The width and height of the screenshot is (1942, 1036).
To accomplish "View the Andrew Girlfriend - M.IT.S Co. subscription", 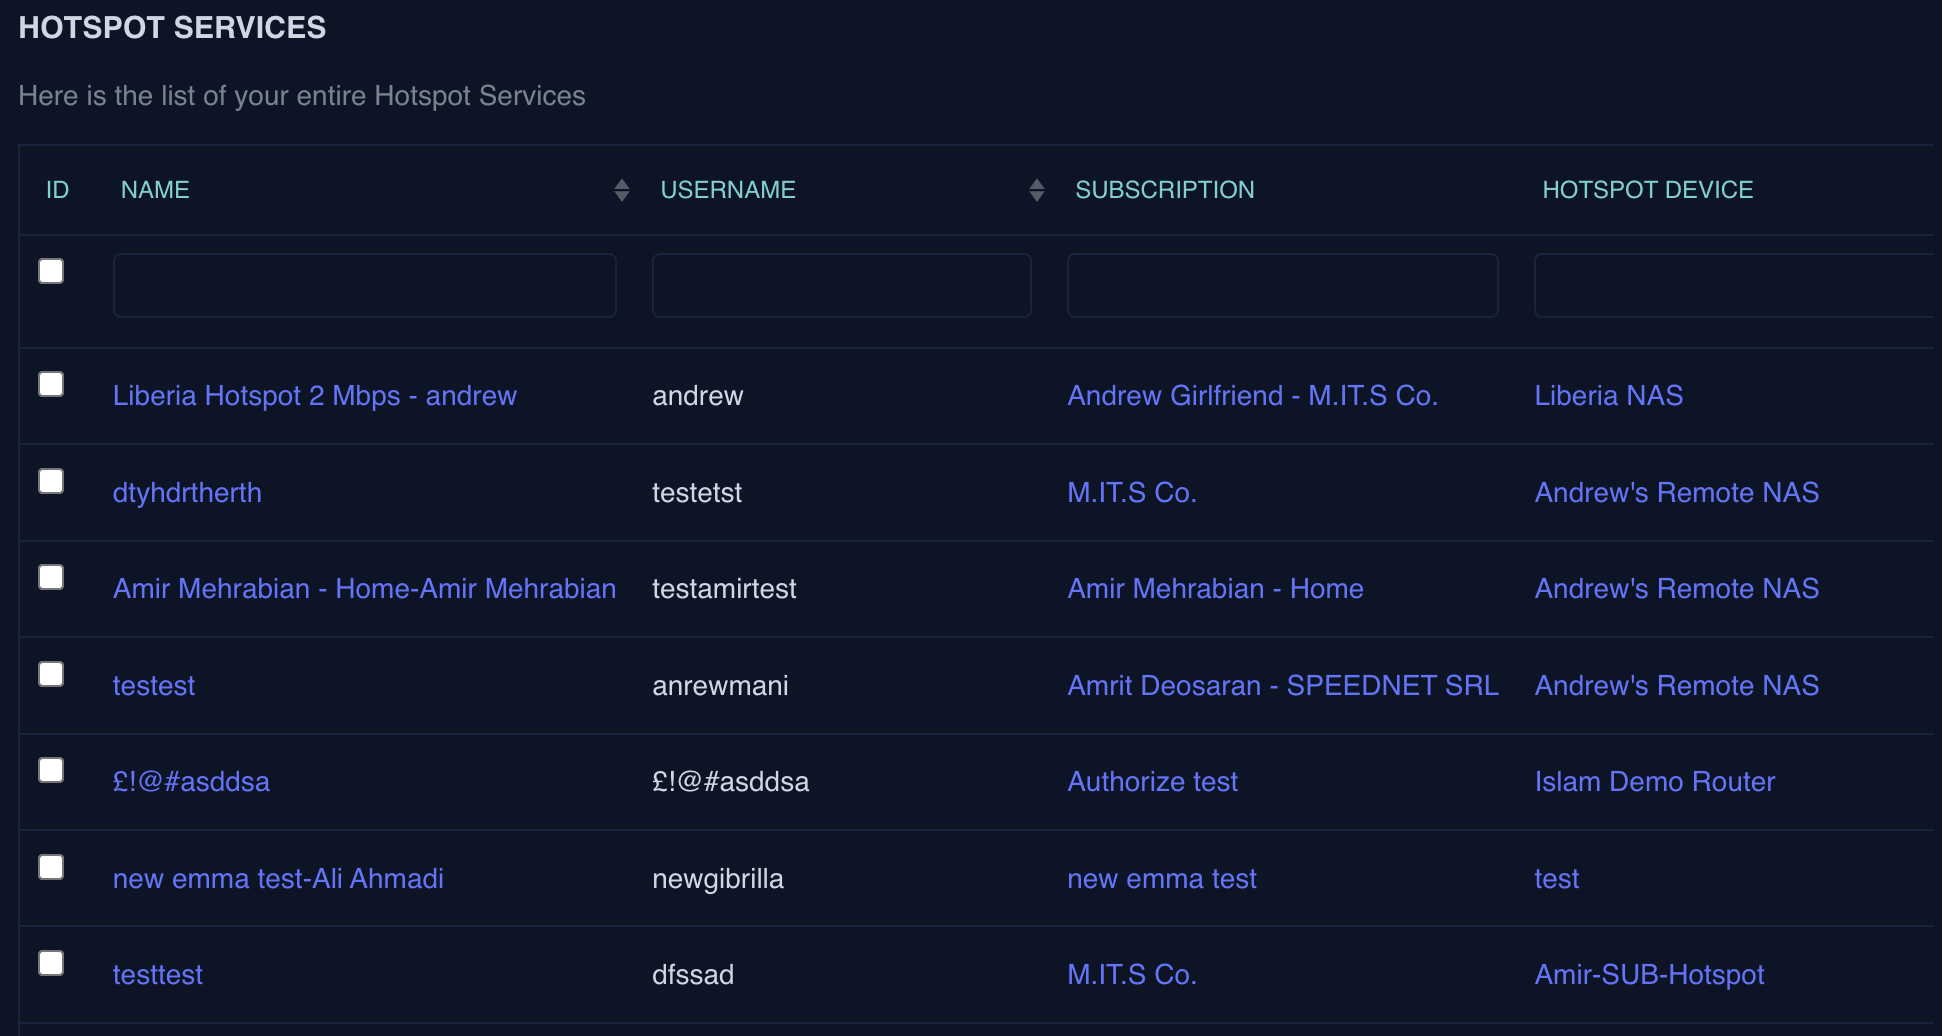I will coord(1252,396).
